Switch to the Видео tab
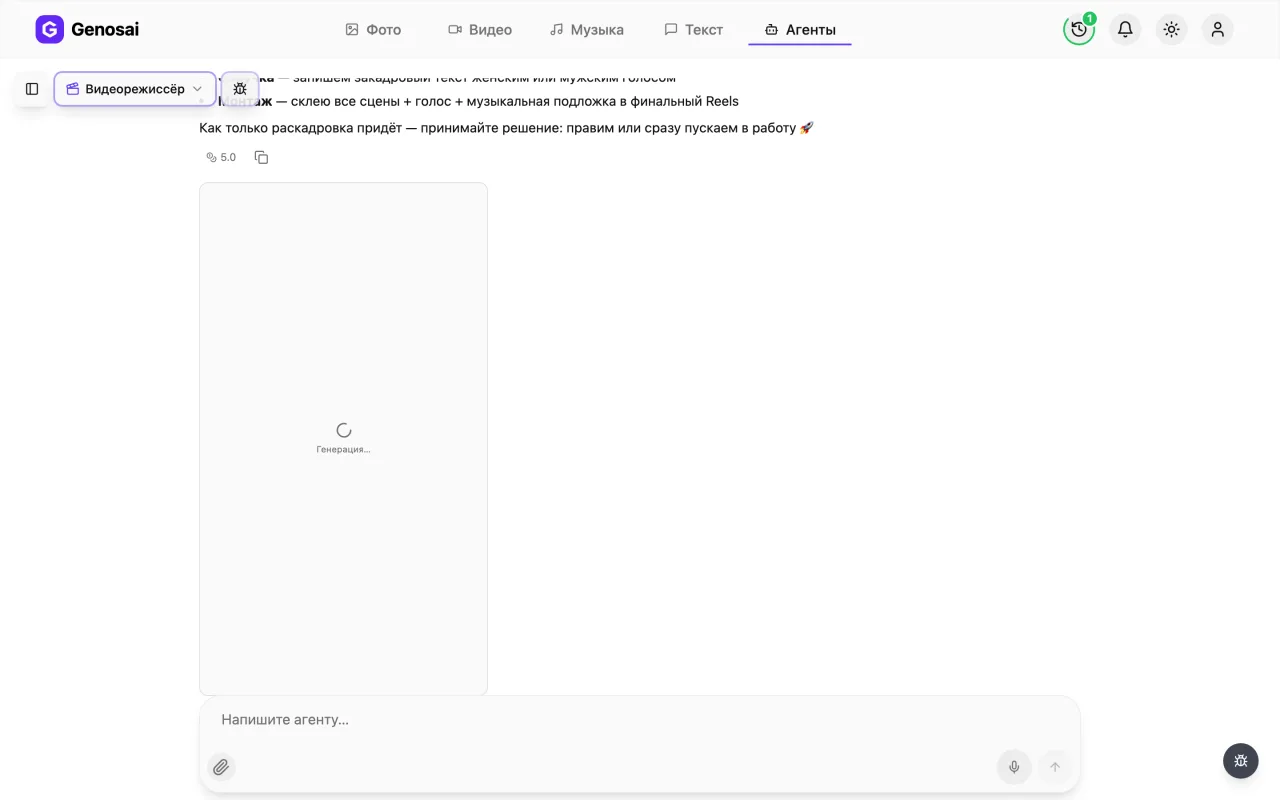The image size is (1280, 800). [480, 30]
